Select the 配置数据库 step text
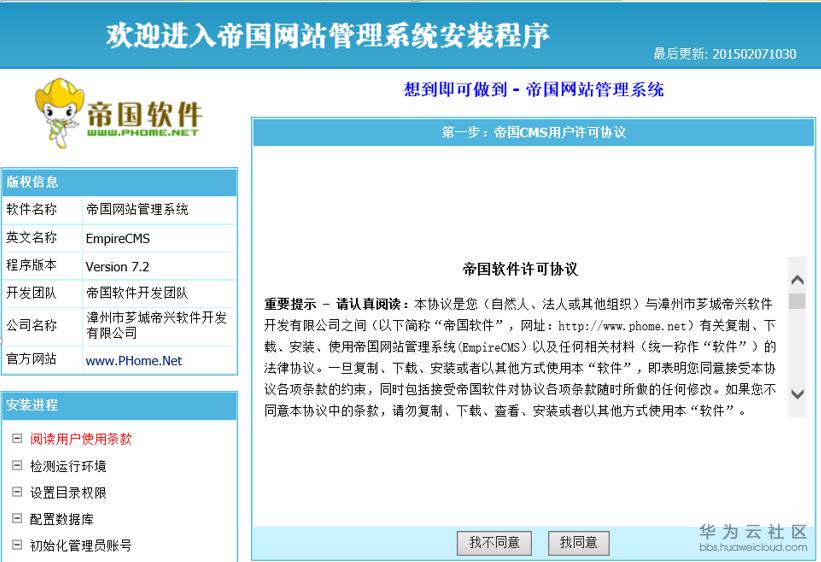This screenshot has width=821, height=562. pyautogui.click(x=62, y=520)
